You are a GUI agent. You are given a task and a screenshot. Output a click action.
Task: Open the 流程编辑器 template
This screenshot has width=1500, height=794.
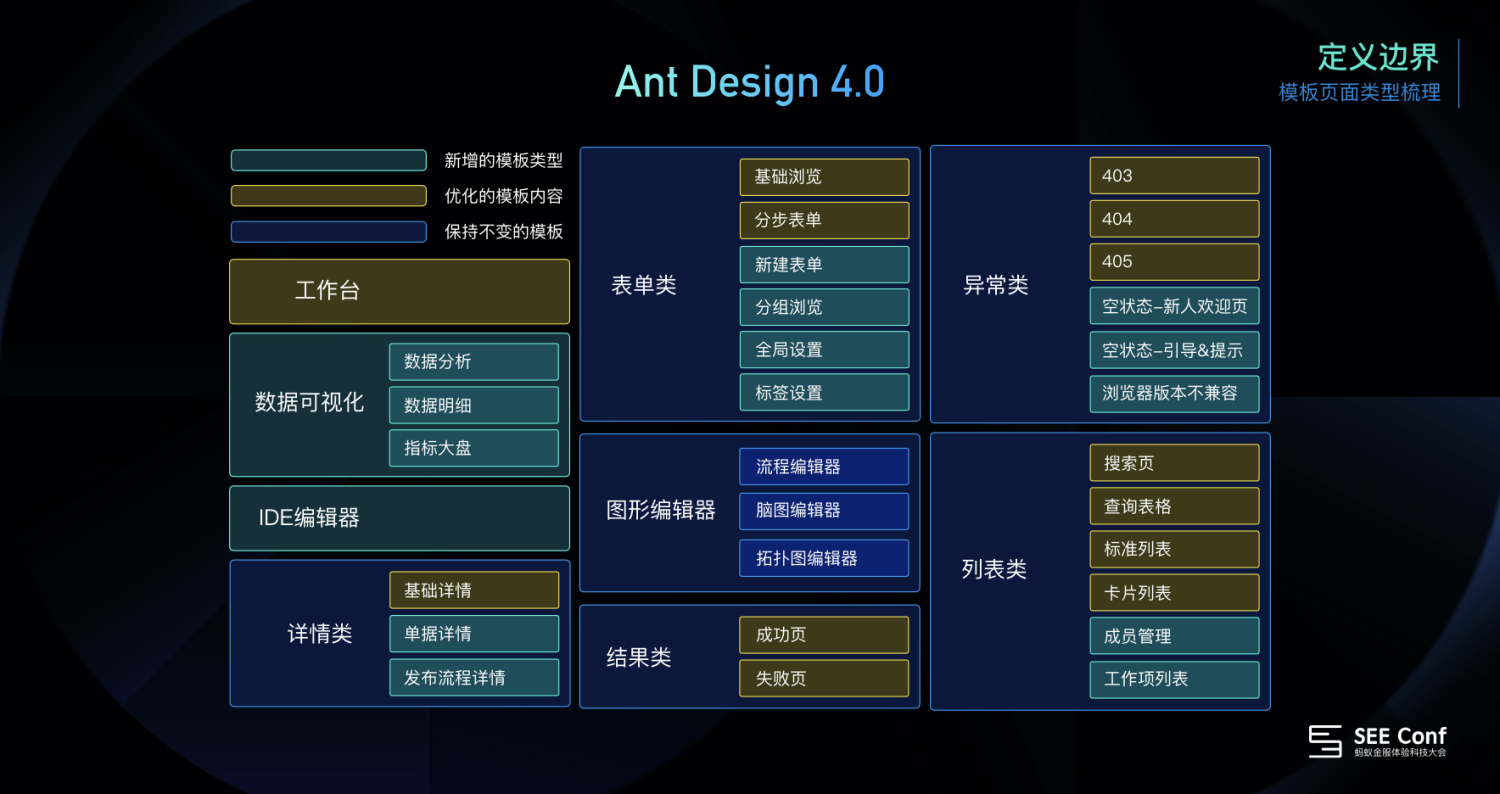coord(824,466)
